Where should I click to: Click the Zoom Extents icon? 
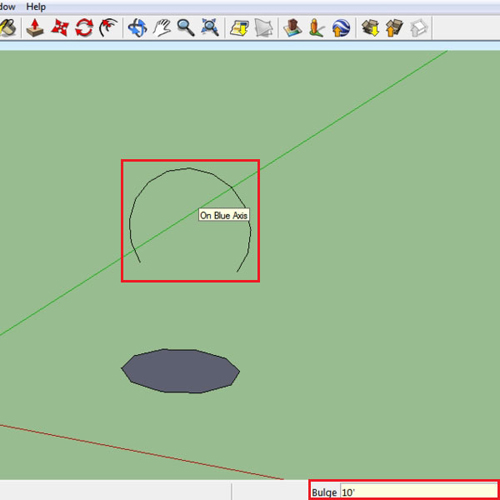210,27
